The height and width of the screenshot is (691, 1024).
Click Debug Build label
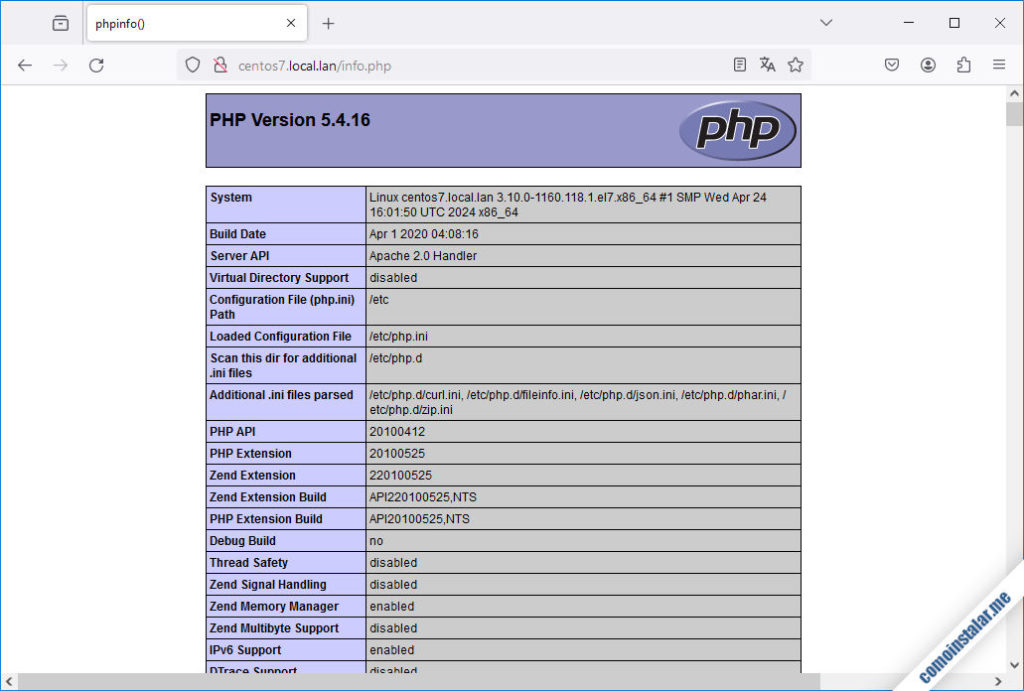coord(242,541)
